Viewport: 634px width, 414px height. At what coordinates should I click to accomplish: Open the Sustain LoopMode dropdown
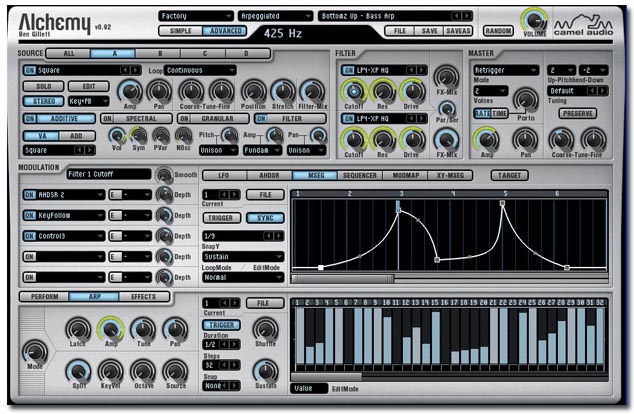tap(243, 257)
